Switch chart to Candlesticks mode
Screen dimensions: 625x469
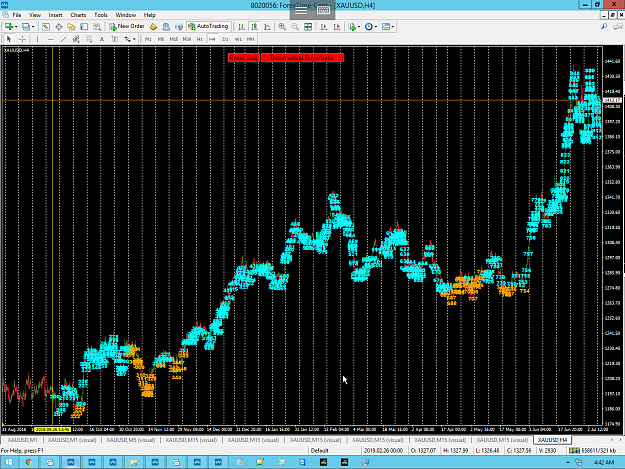(x=254, y=27)
